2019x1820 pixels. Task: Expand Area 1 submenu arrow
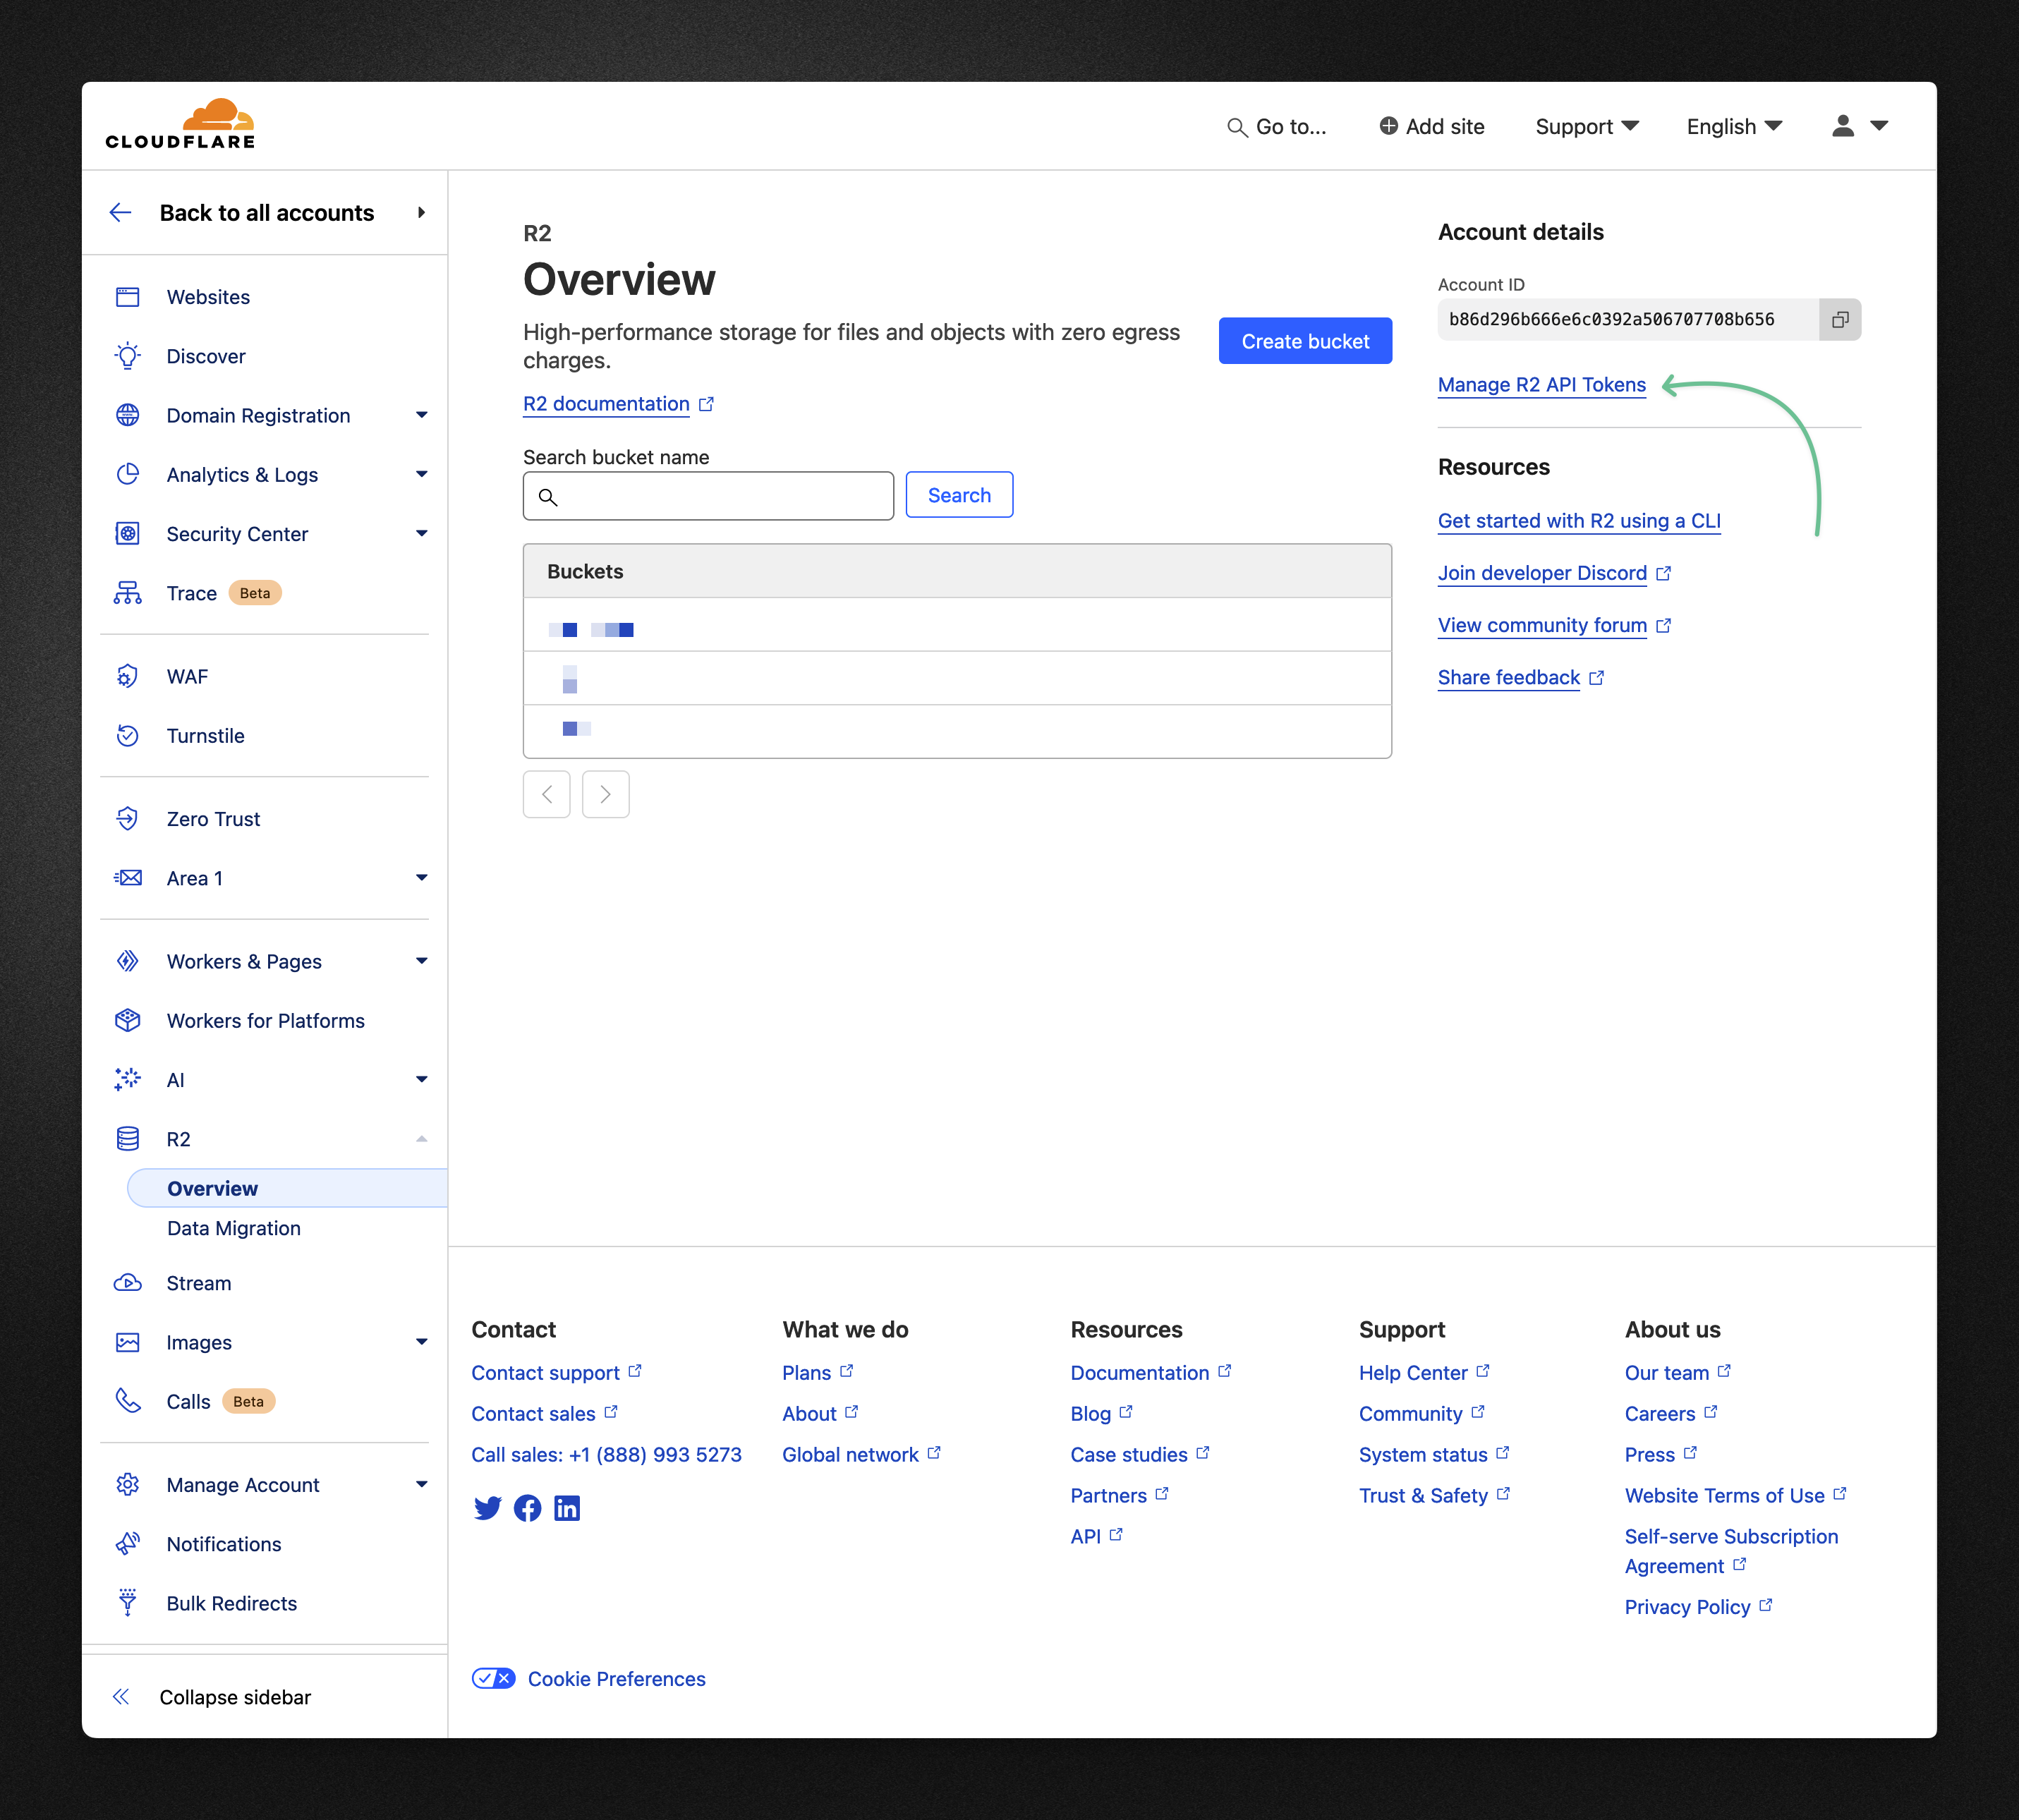422,877
